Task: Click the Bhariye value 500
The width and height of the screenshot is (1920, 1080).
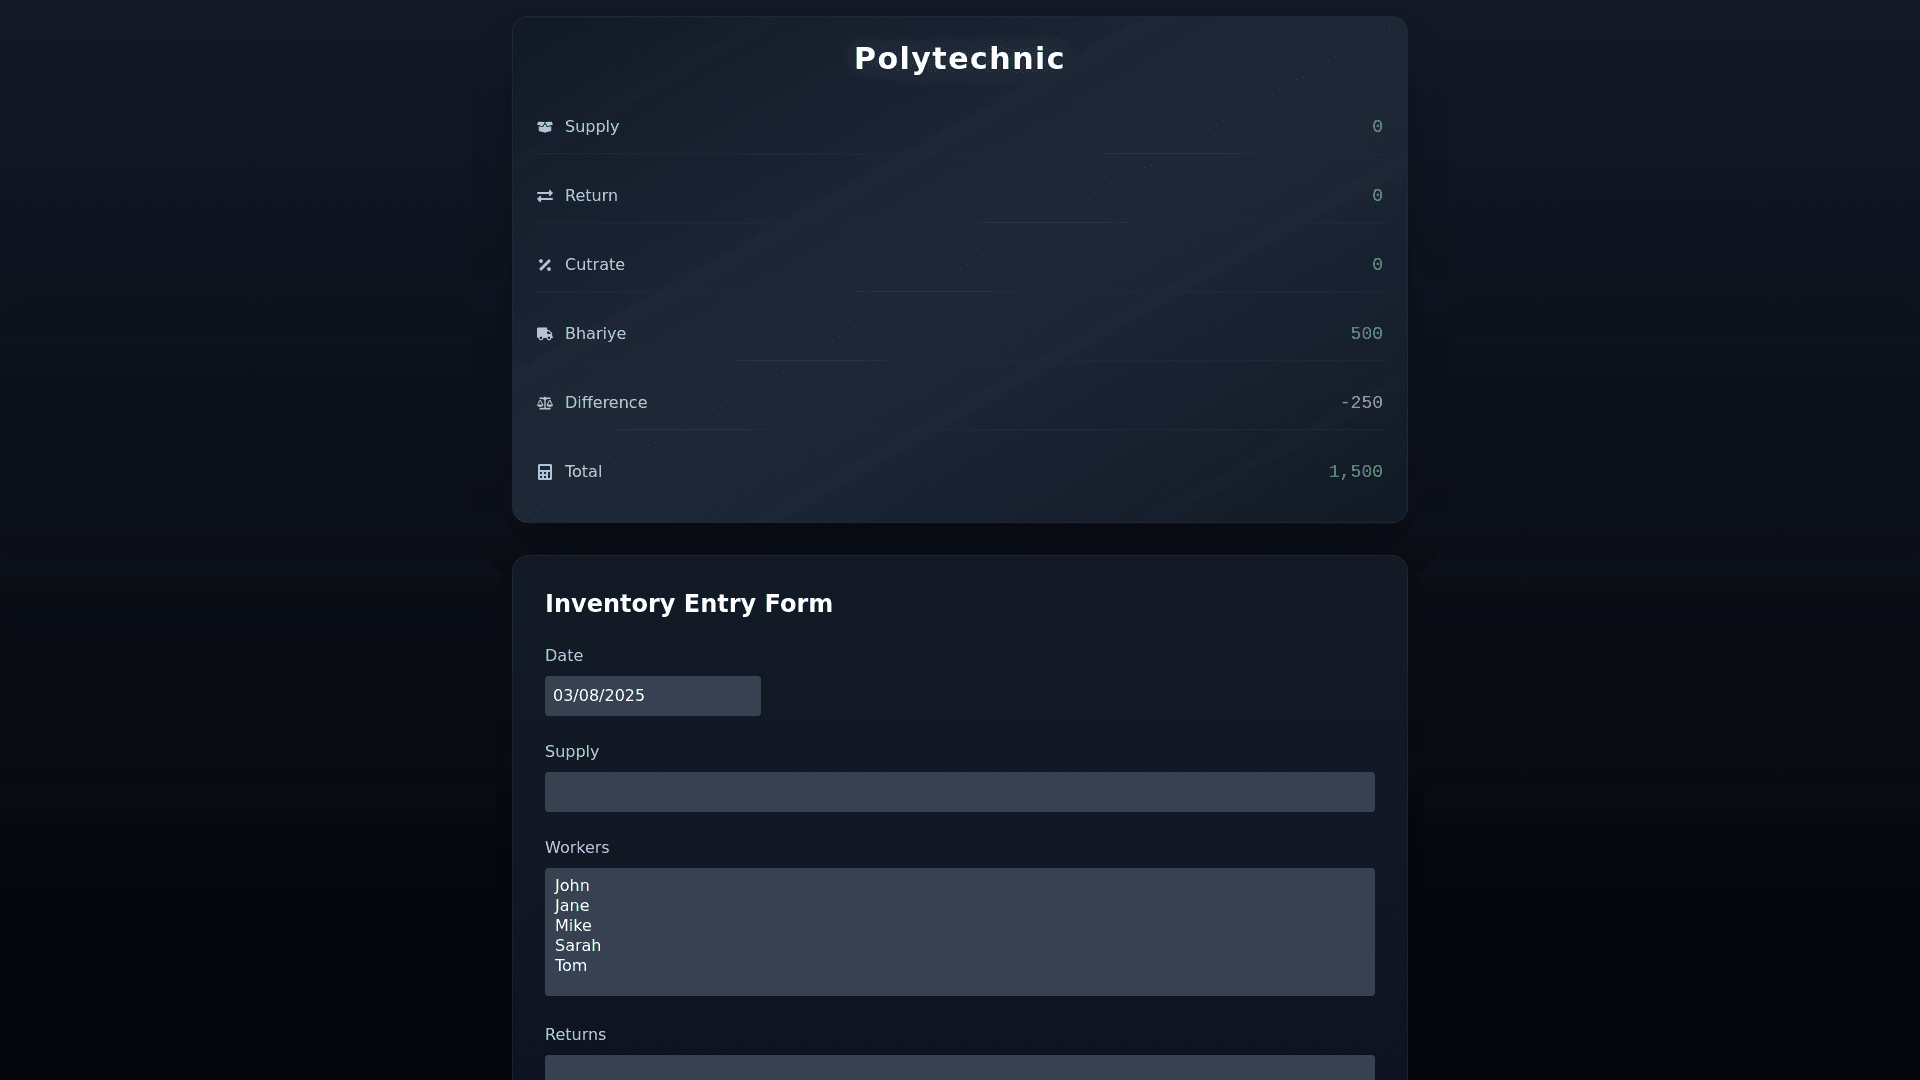Action: pyautogui.click(x=1366, y=334)
